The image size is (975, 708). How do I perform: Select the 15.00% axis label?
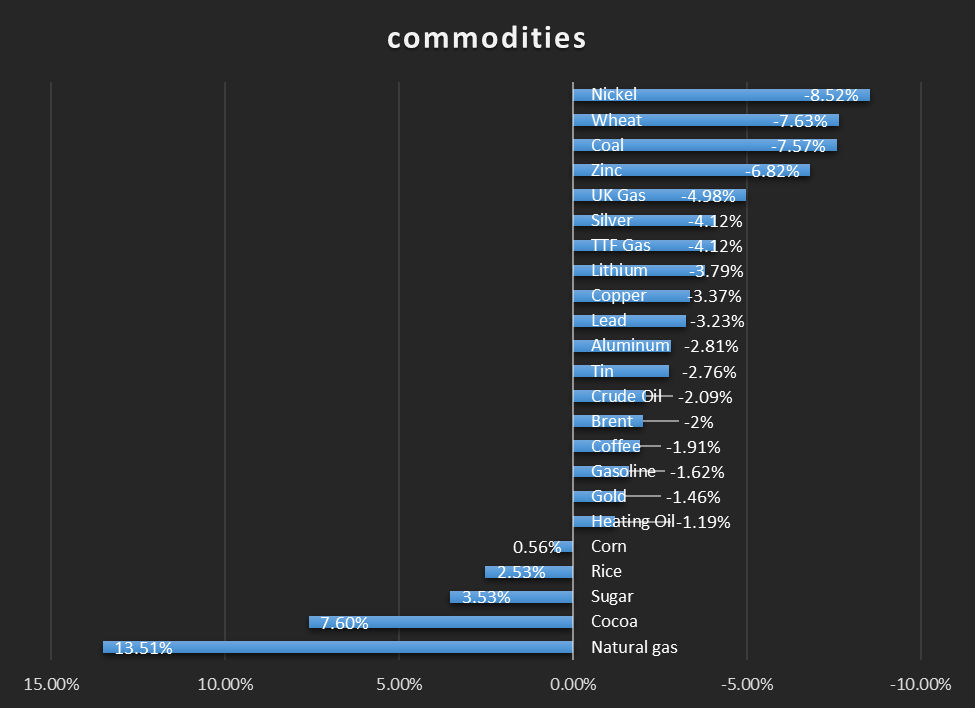click(50, 685)
